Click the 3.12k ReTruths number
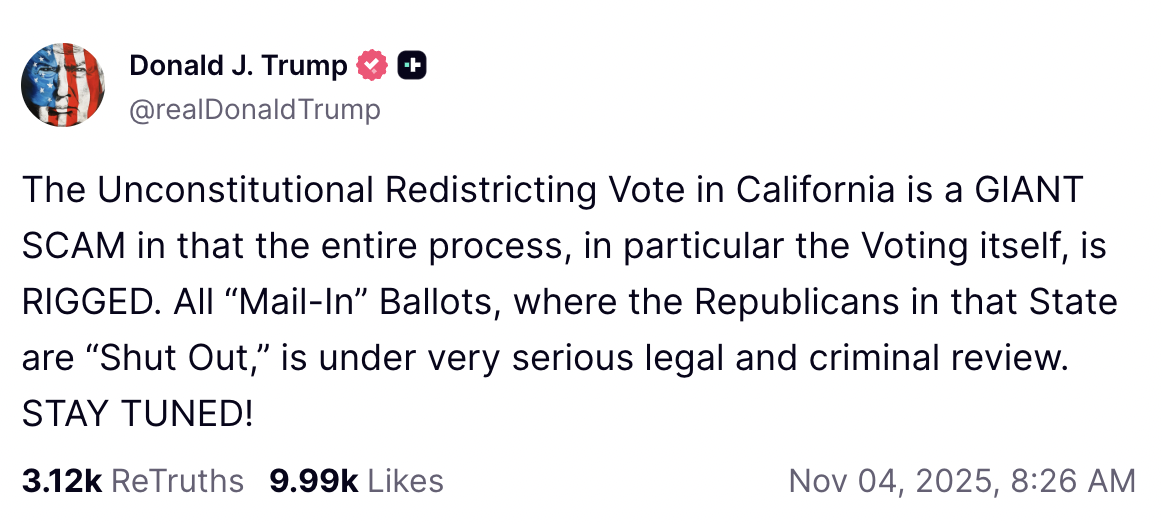This screenshot has height=524, width=1162. click(61, 481)
